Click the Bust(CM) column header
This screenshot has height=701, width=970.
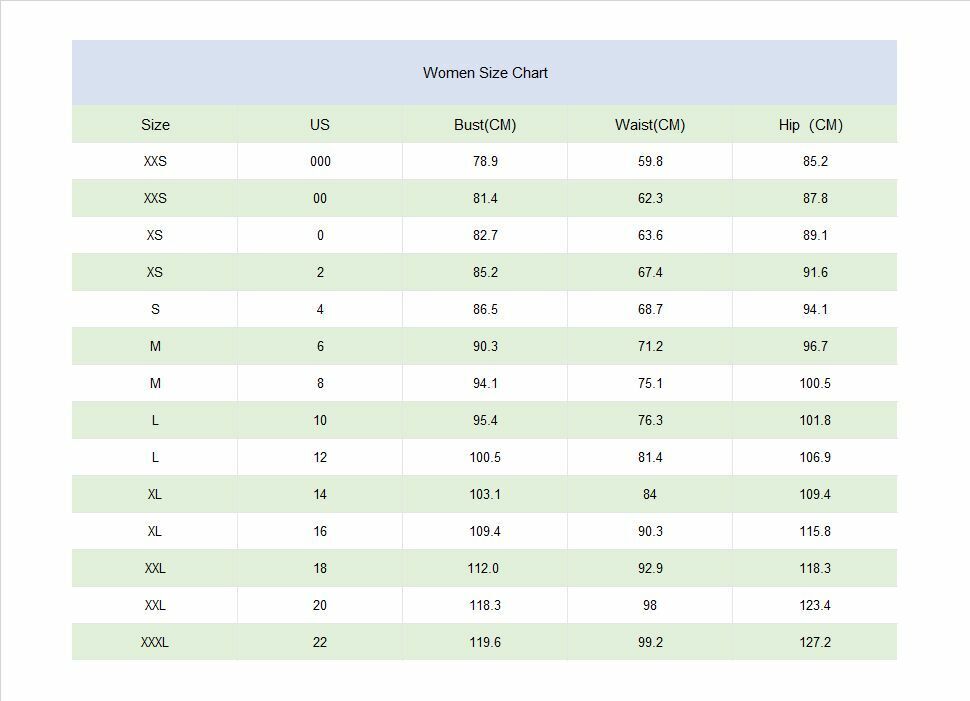tap(485, 125)
